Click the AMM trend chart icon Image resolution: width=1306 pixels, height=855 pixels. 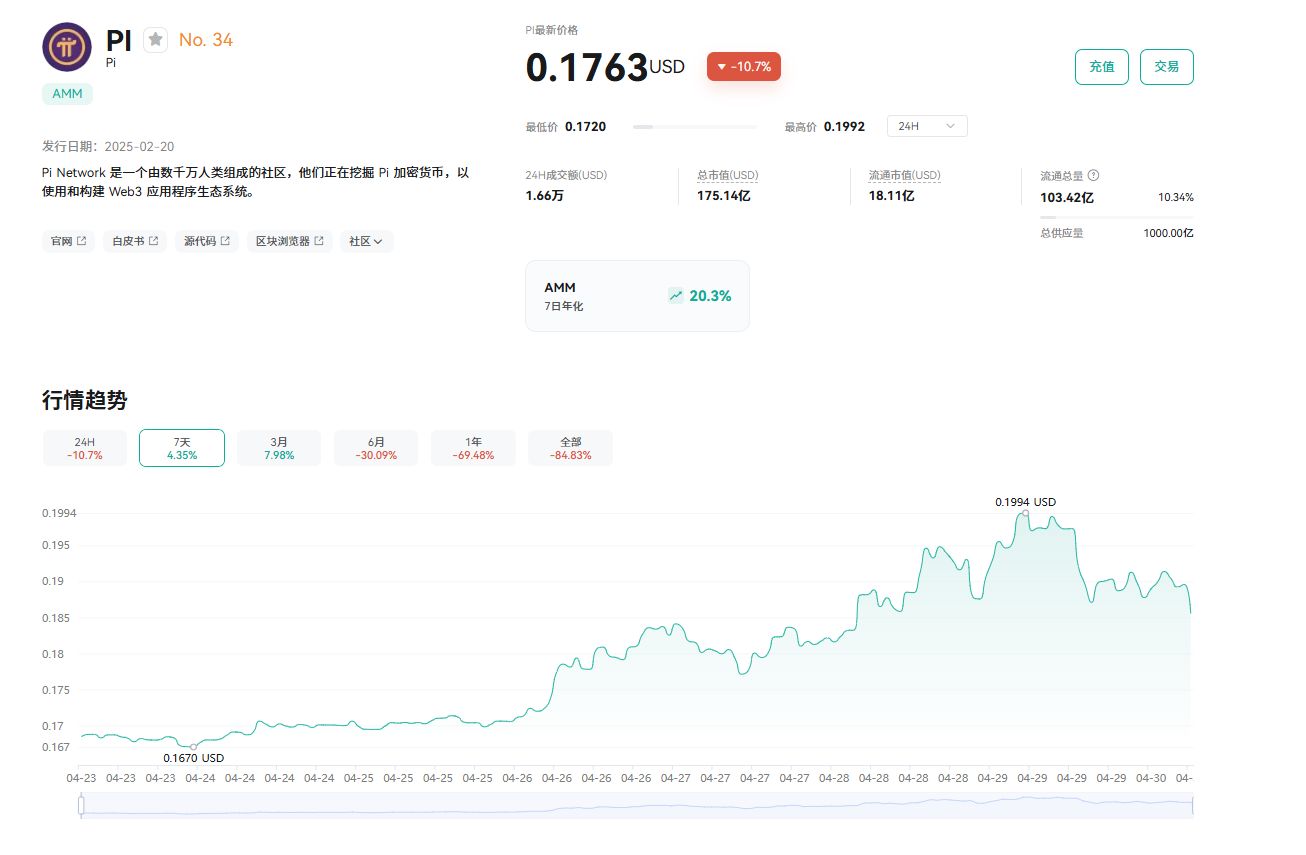676,296
